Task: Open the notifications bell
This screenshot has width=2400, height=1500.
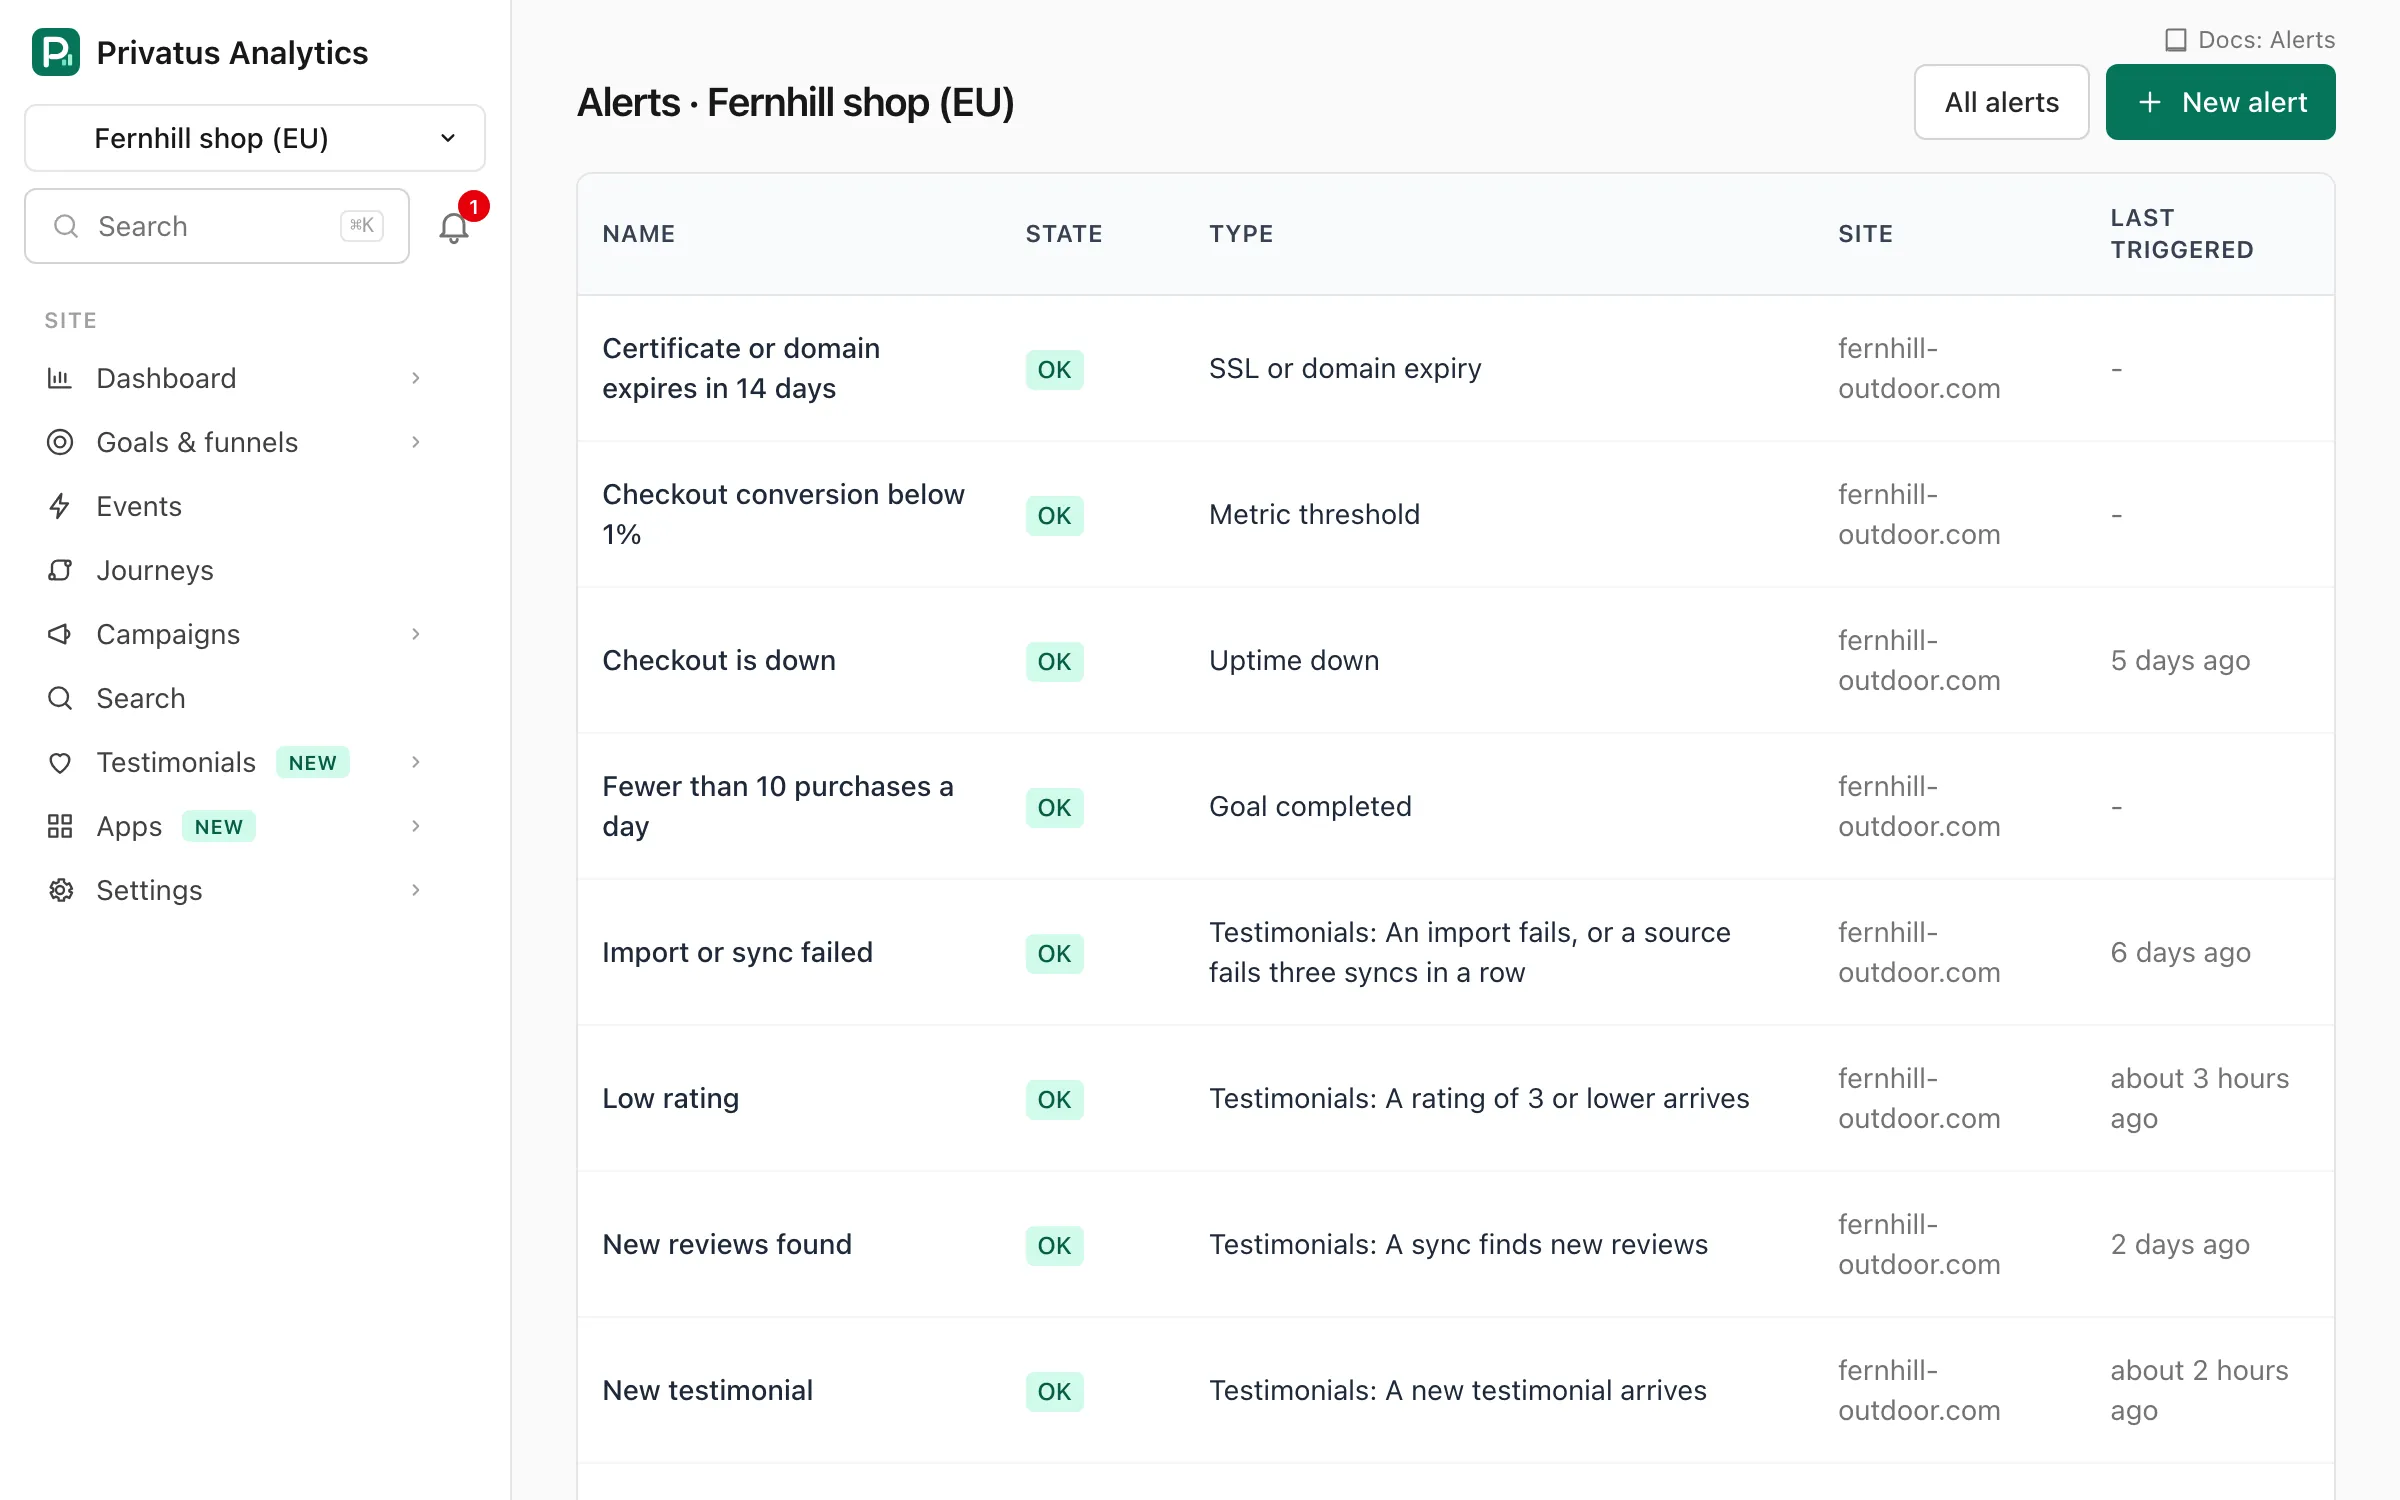Action: 454,227
